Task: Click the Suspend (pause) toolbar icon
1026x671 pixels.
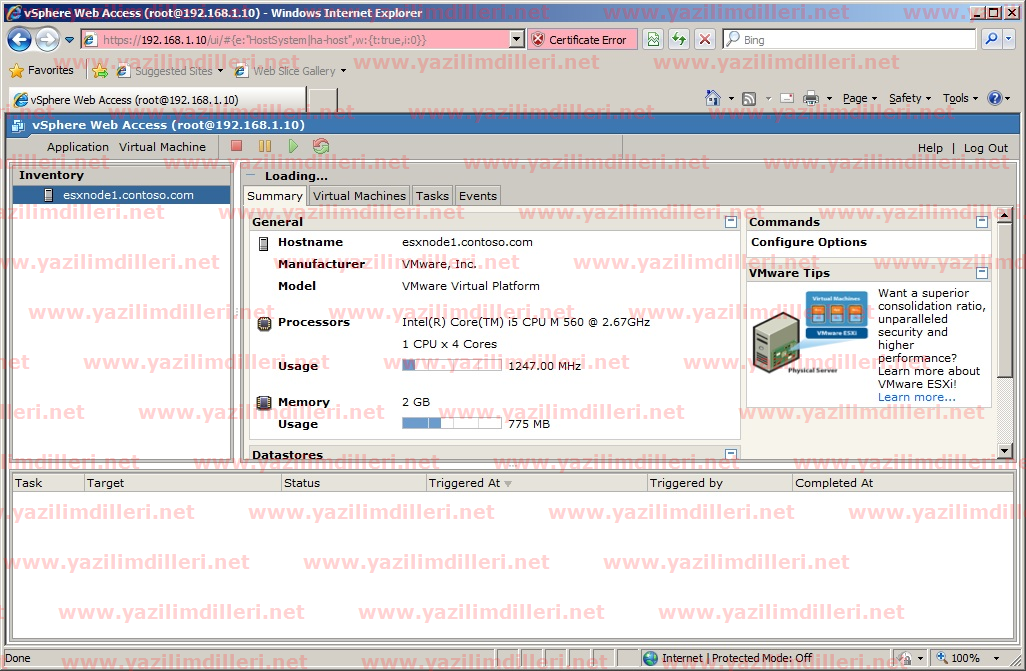Action: (x=265, y=146)
